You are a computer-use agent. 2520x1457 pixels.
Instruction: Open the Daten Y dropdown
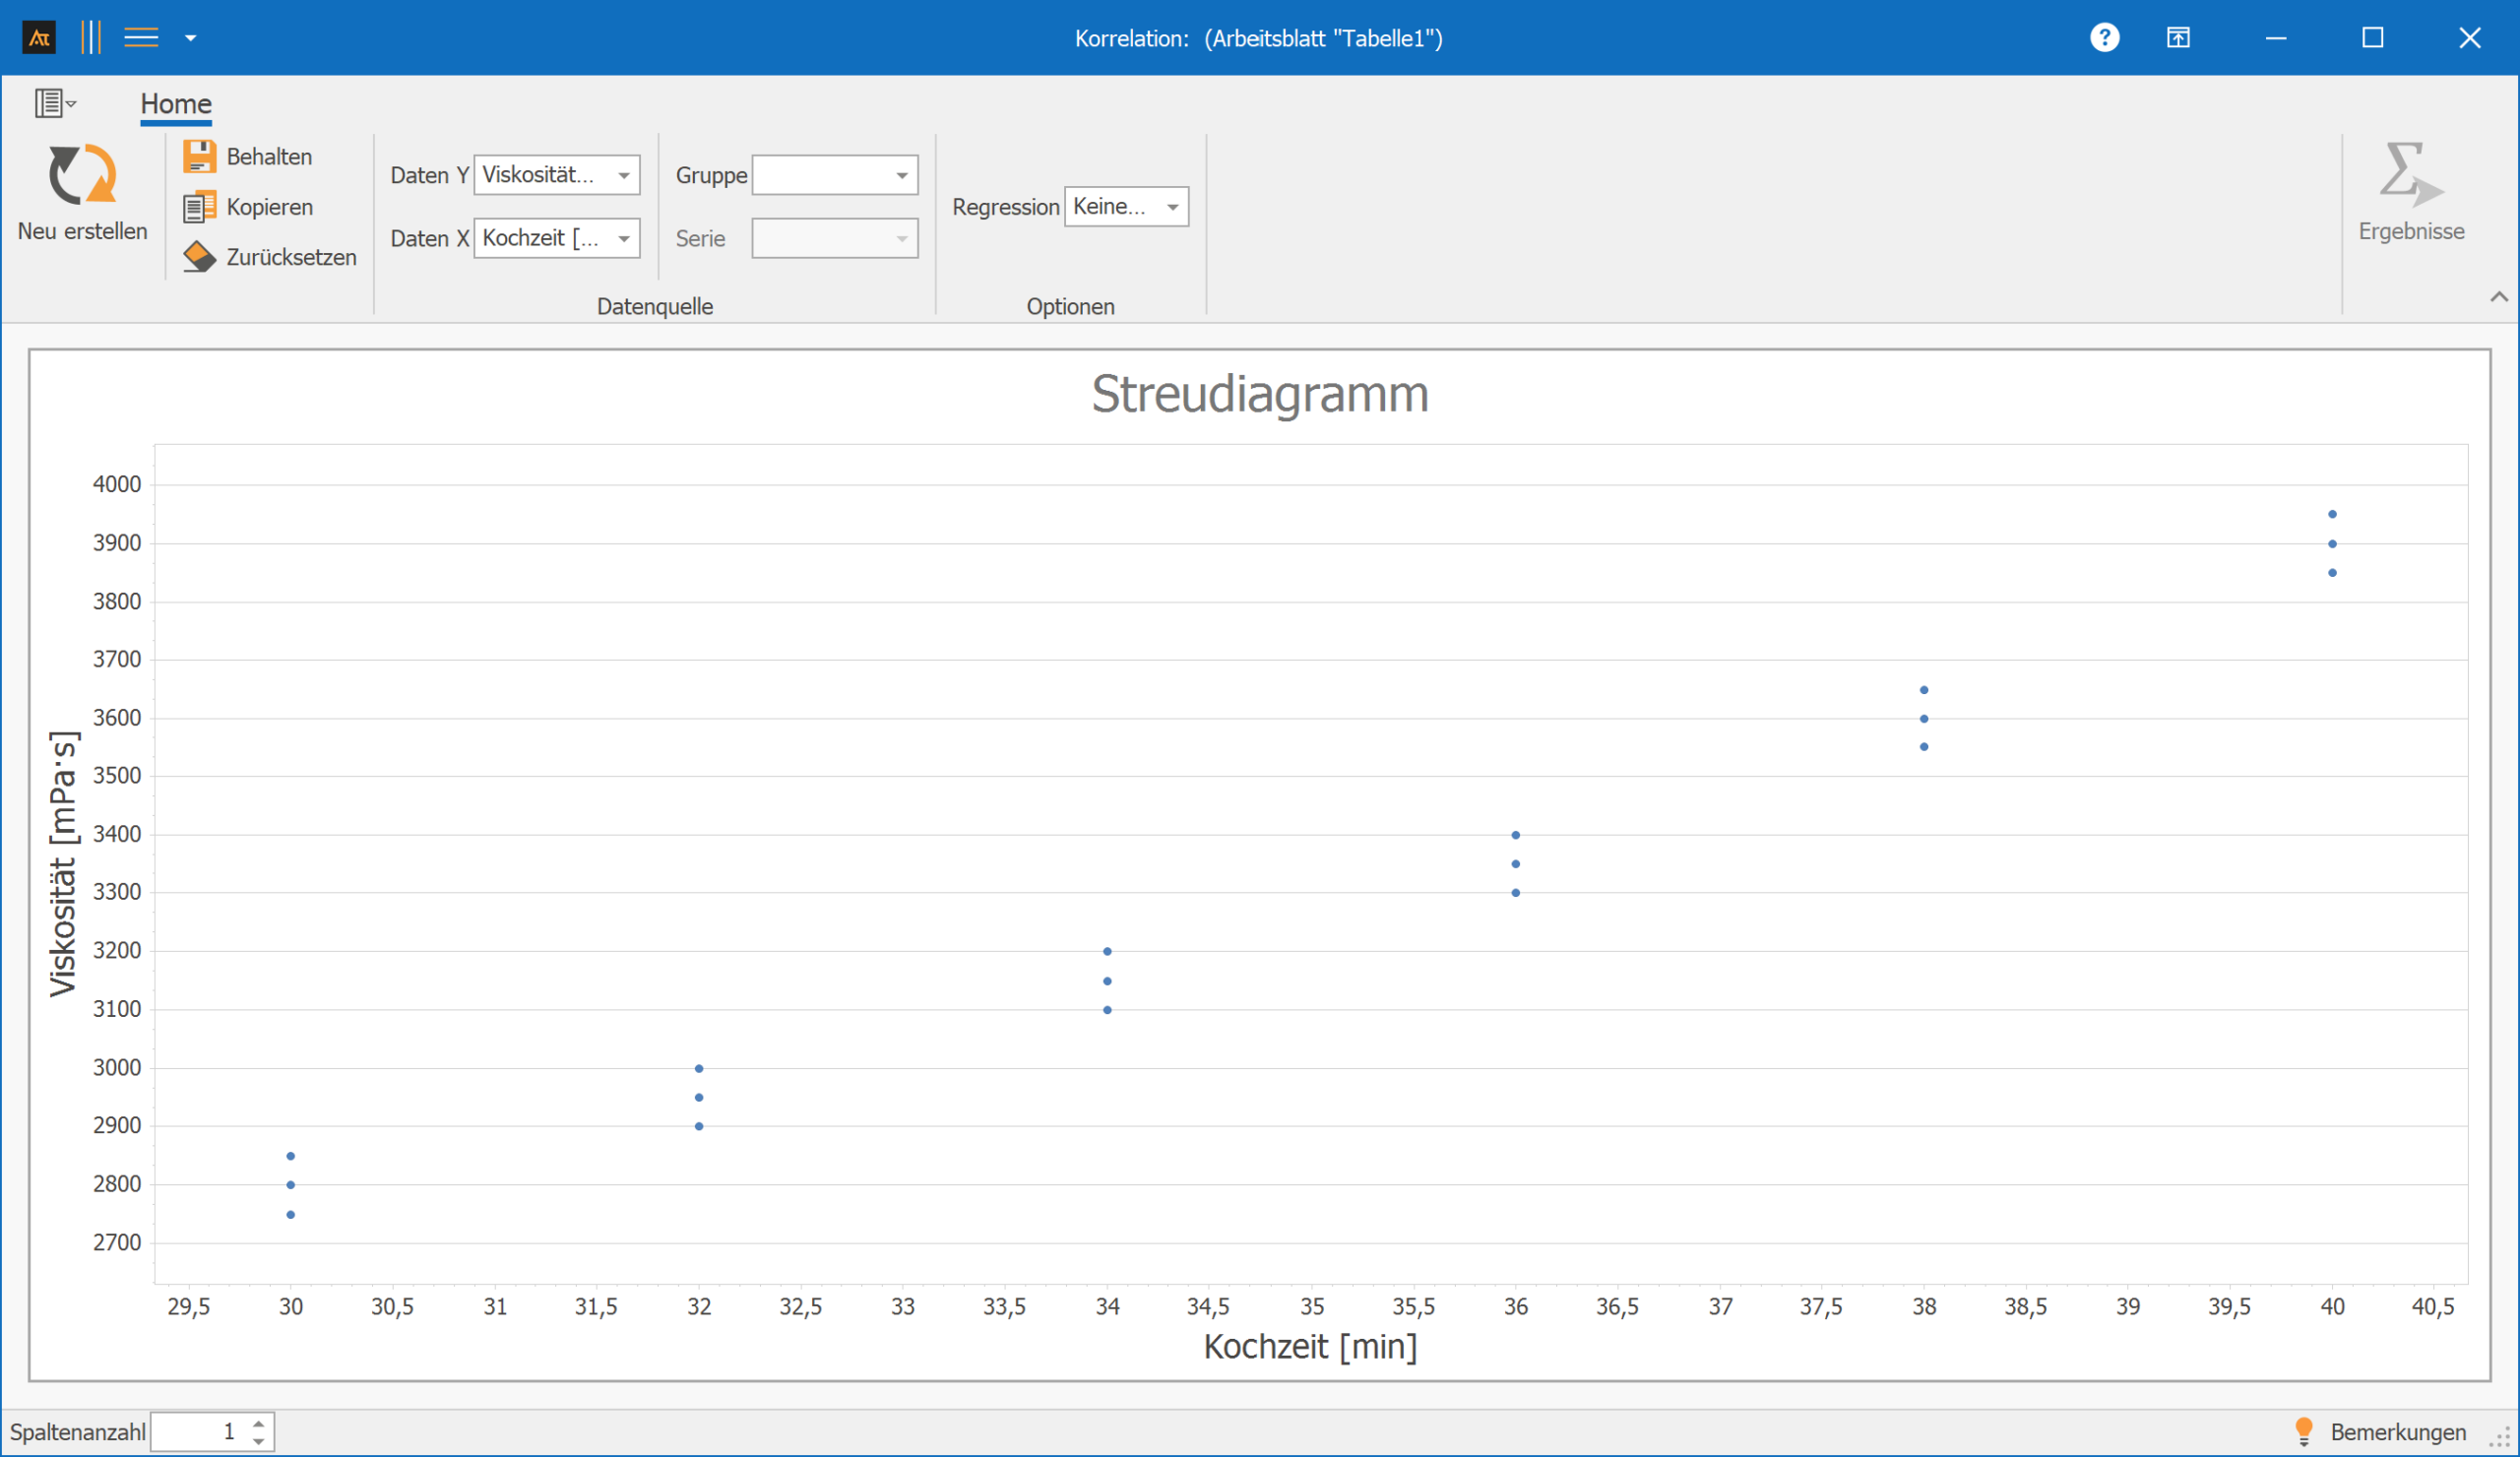coord(623,176)
